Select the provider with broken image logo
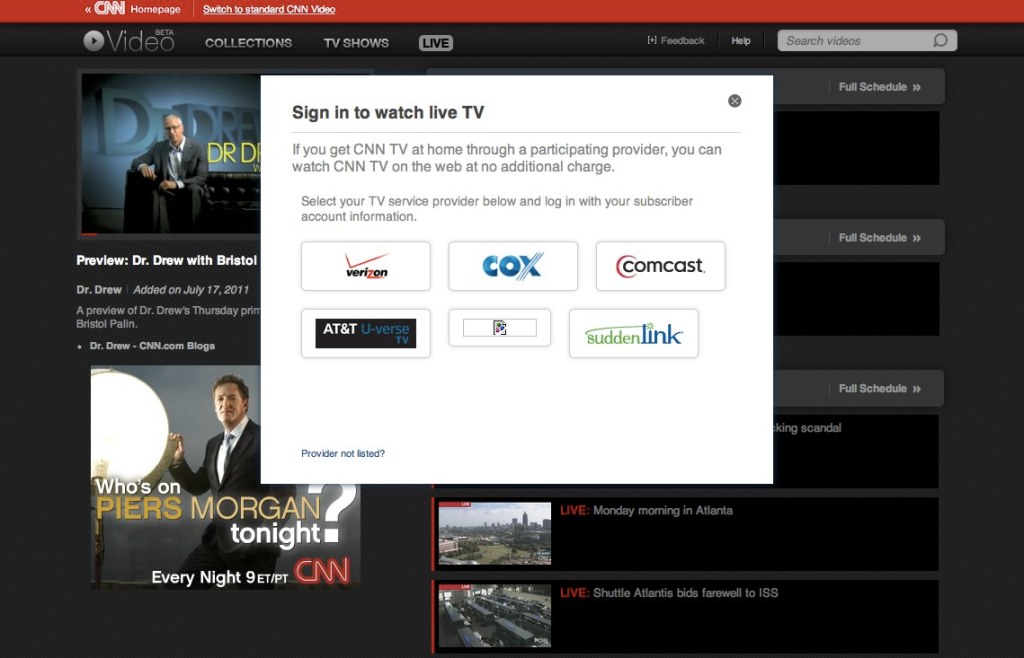 point(500,328)
